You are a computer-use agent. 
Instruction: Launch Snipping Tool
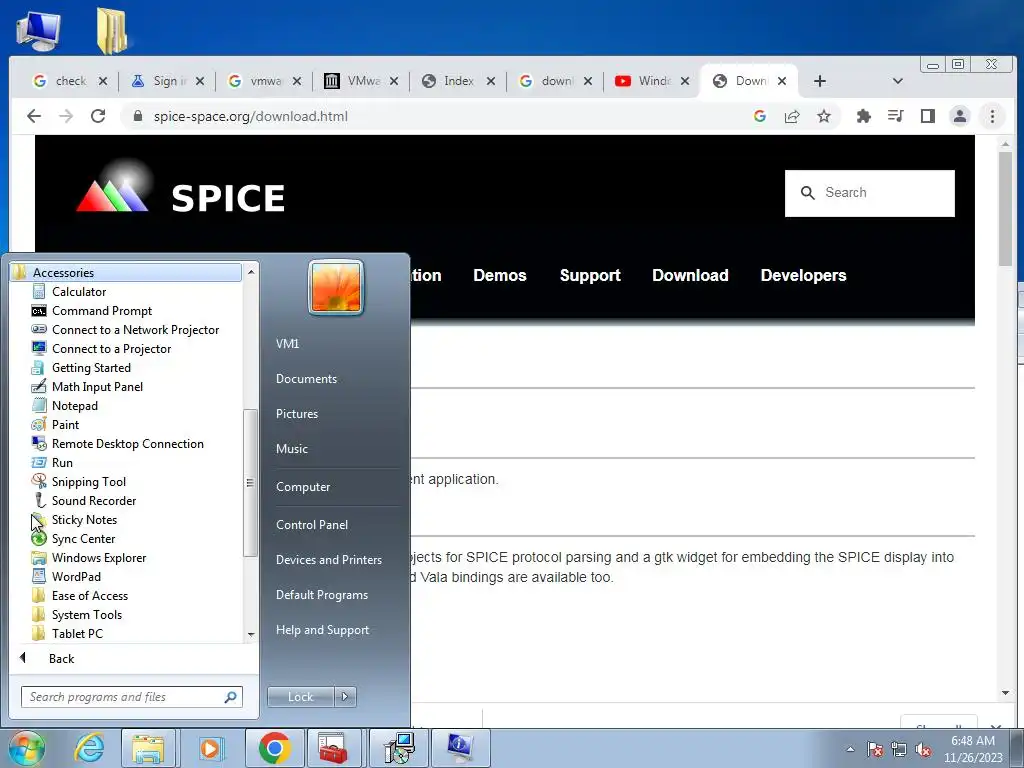[x=88, y=481]
